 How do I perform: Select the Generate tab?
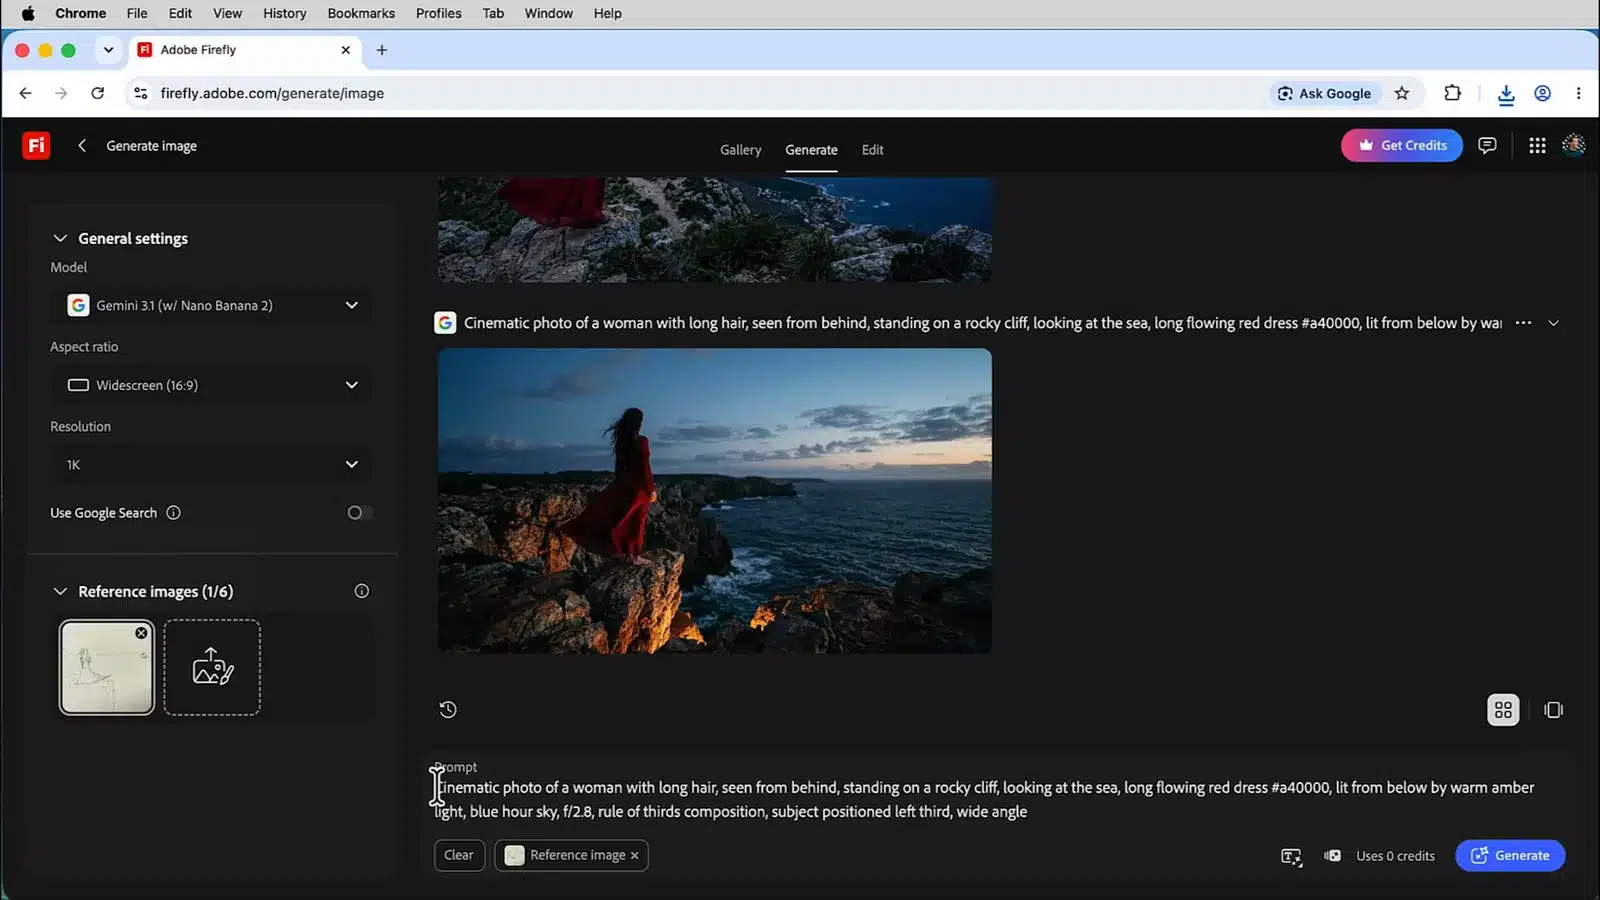811,150
